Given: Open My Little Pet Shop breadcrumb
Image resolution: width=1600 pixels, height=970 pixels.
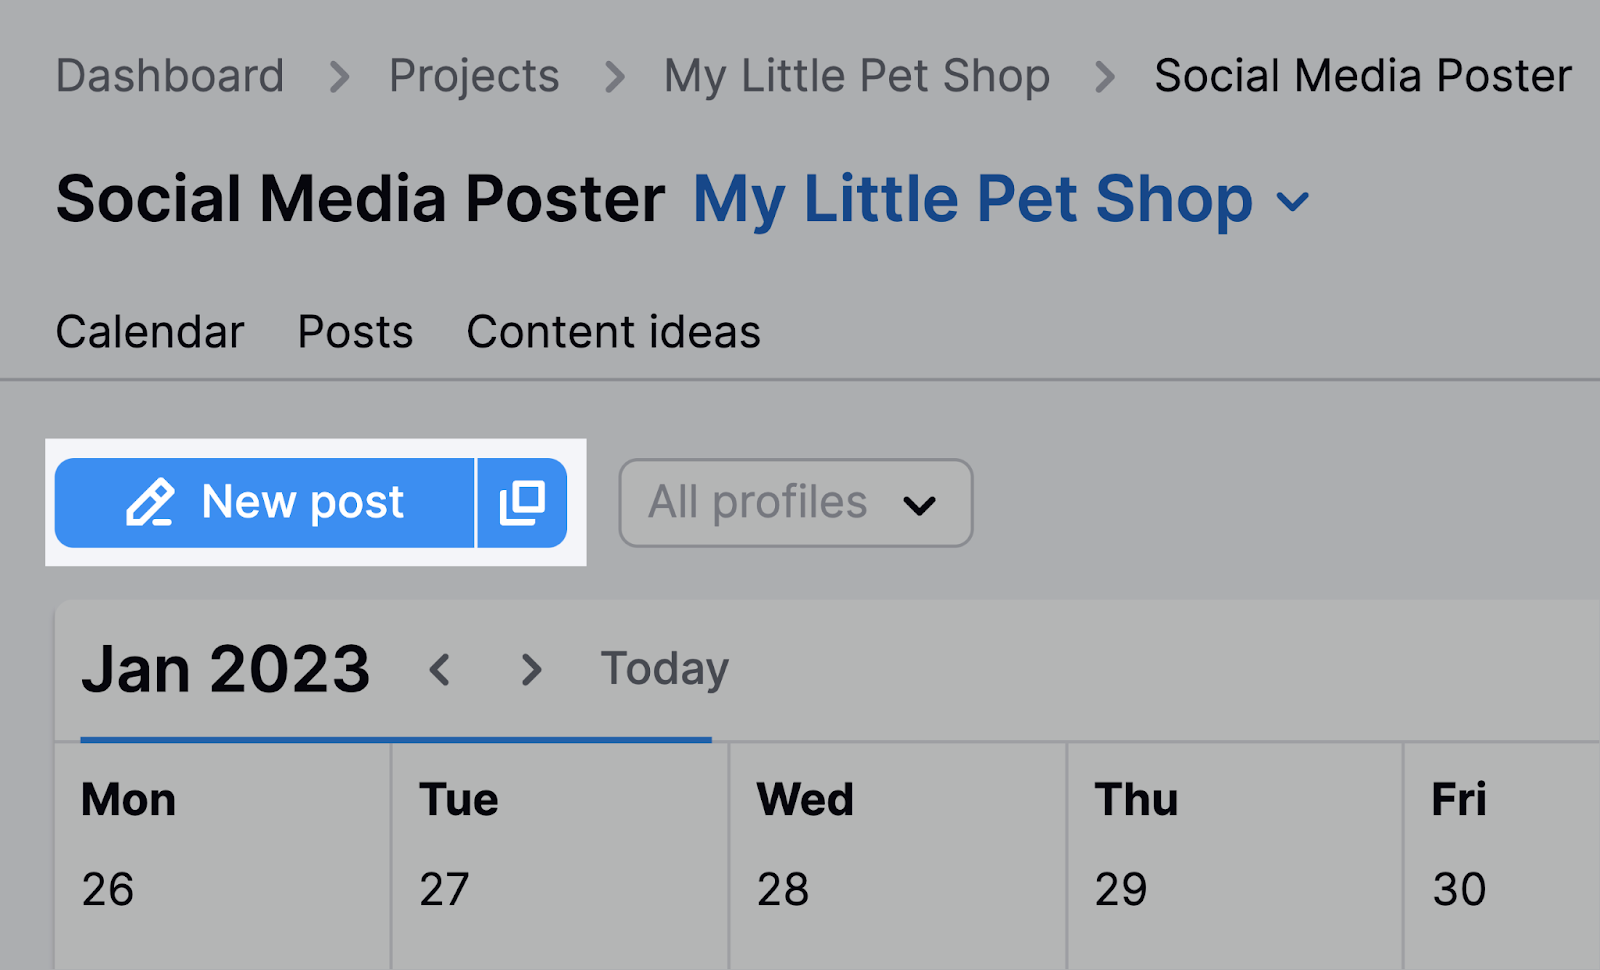Looking at the screenshot, I should pyautogui.click(x=857, y=76).
